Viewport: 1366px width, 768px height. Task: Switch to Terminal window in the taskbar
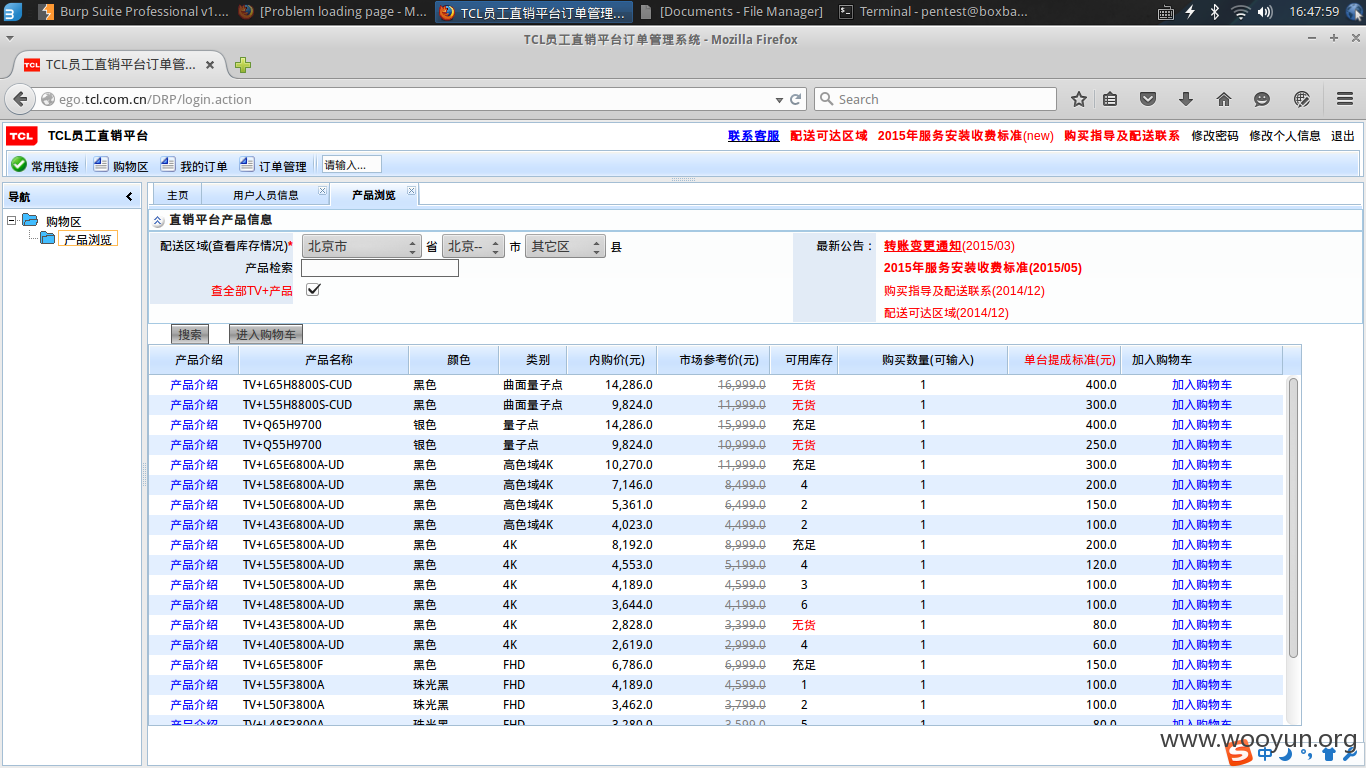tap(931, 12)
